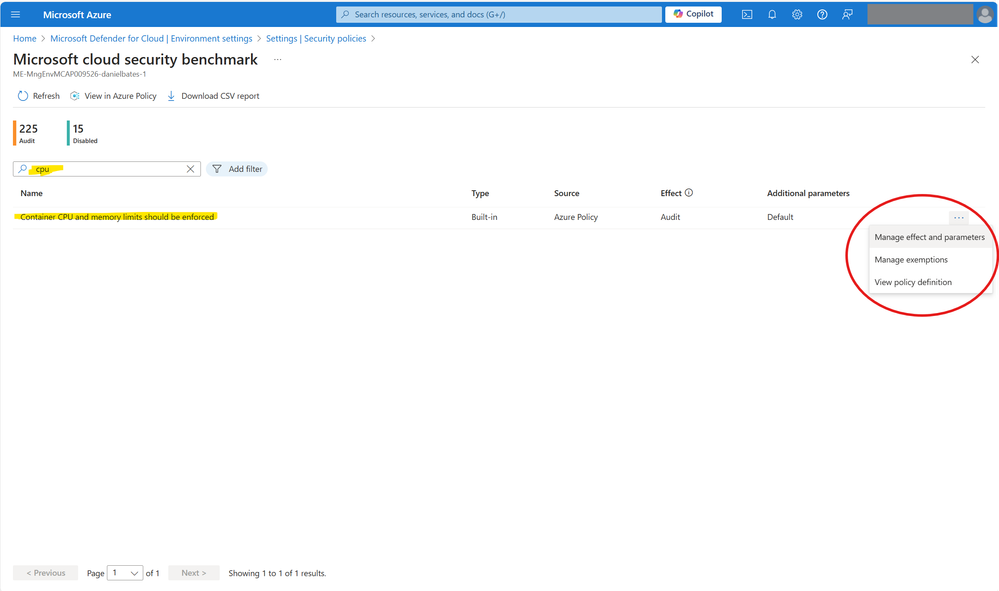Open the Feedback icon in header
This screenshot has height=591, width=999.
[x=847, y=14]
